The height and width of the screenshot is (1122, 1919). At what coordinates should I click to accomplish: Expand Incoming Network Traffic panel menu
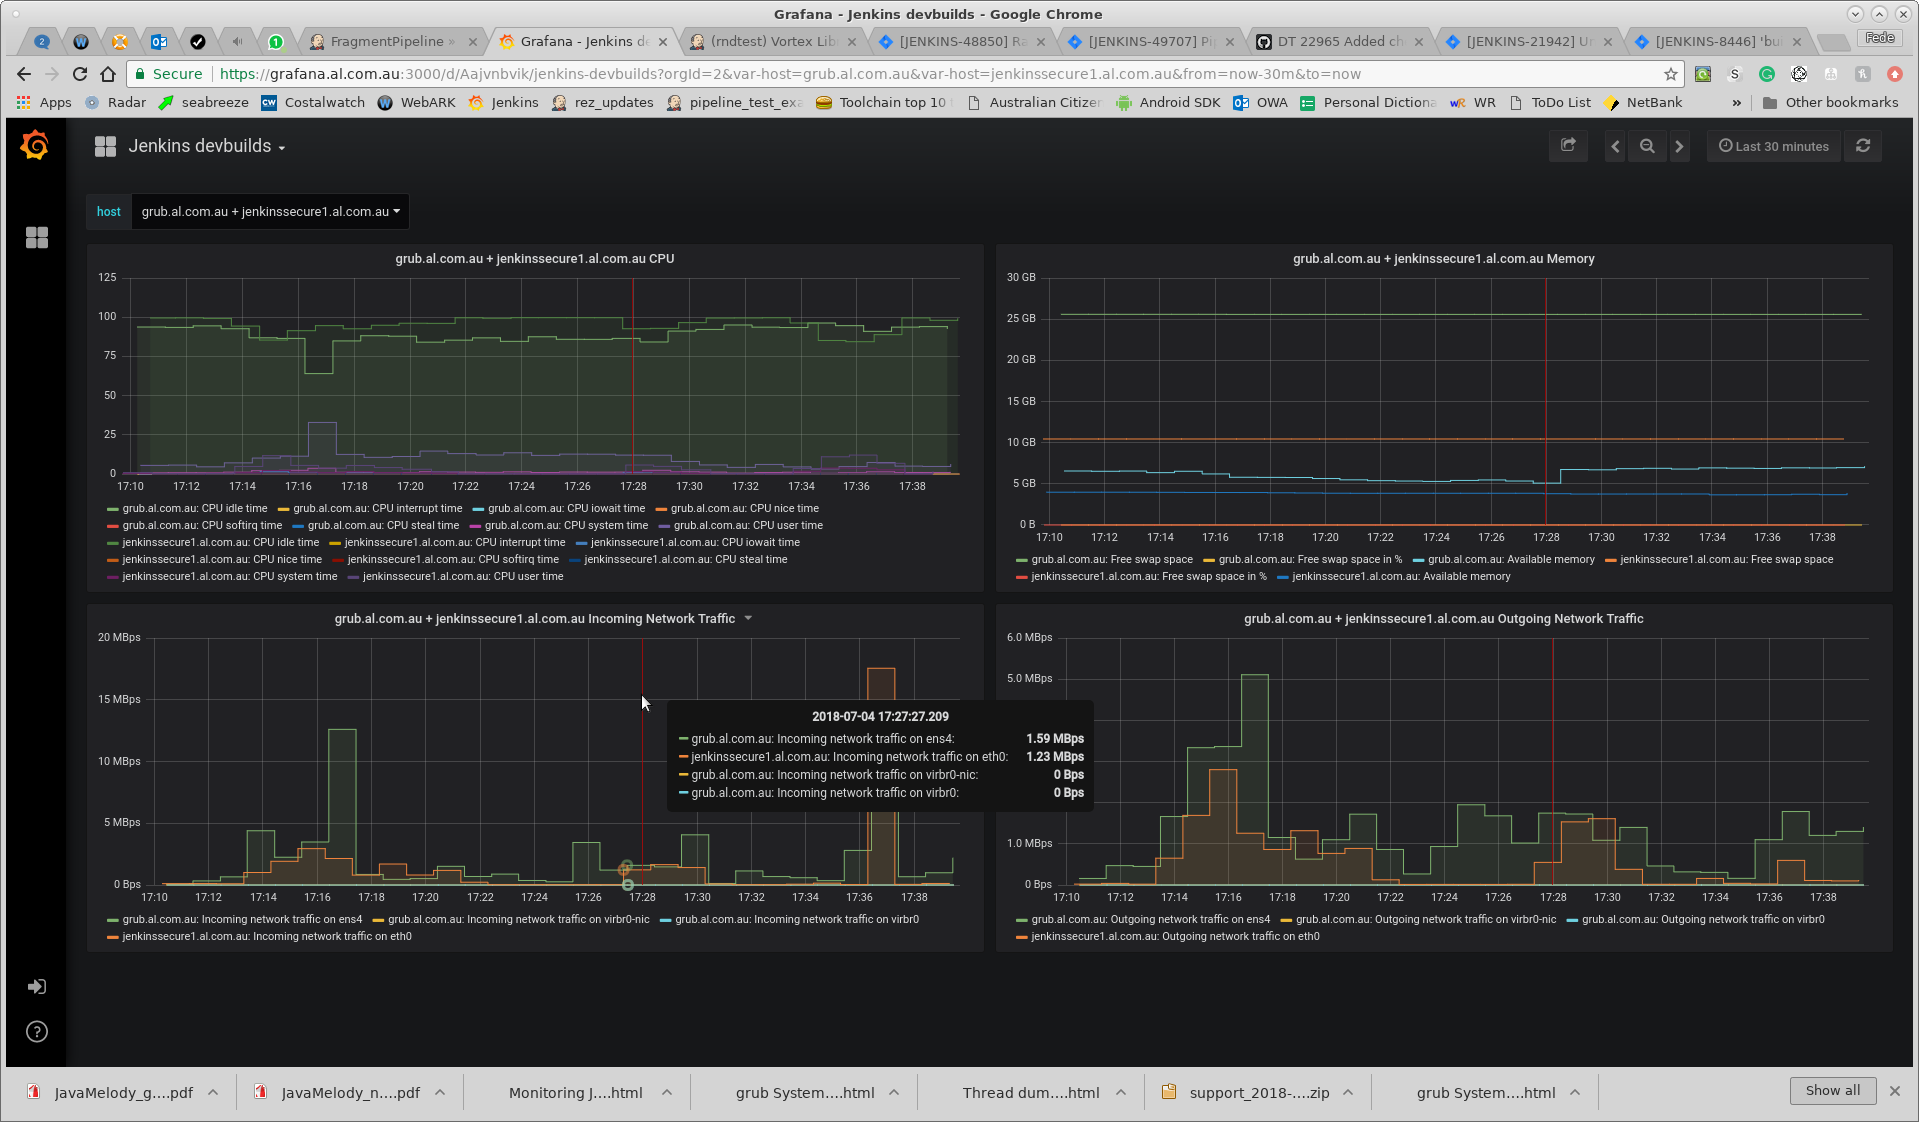click(748, 619)
